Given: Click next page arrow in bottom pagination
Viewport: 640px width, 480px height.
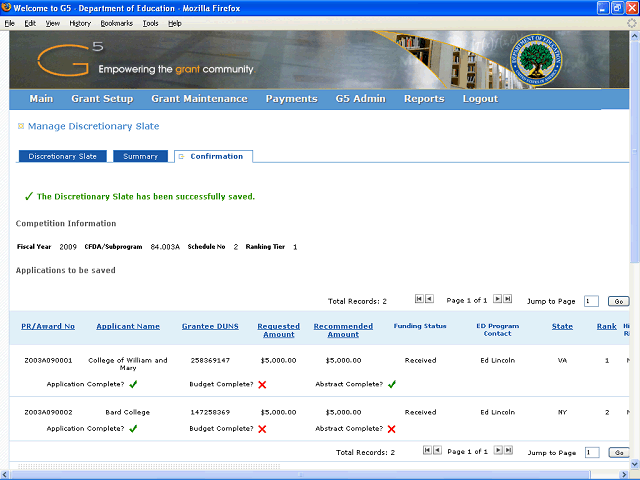Looking at the screenshot, I should [x=498, y=451].
